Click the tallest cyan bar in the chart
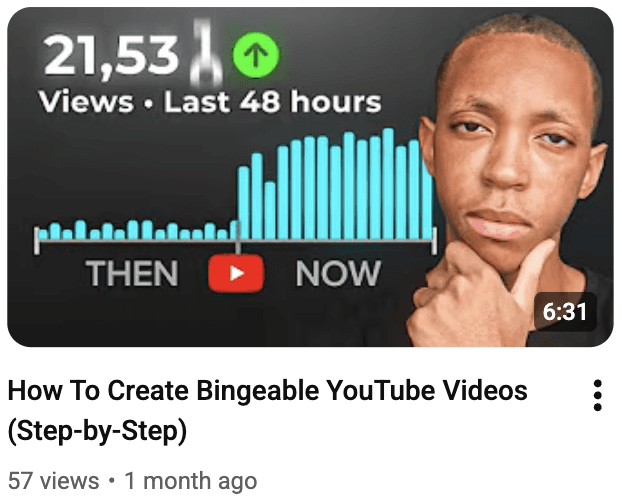622x496 pixels. pos(388,184)
